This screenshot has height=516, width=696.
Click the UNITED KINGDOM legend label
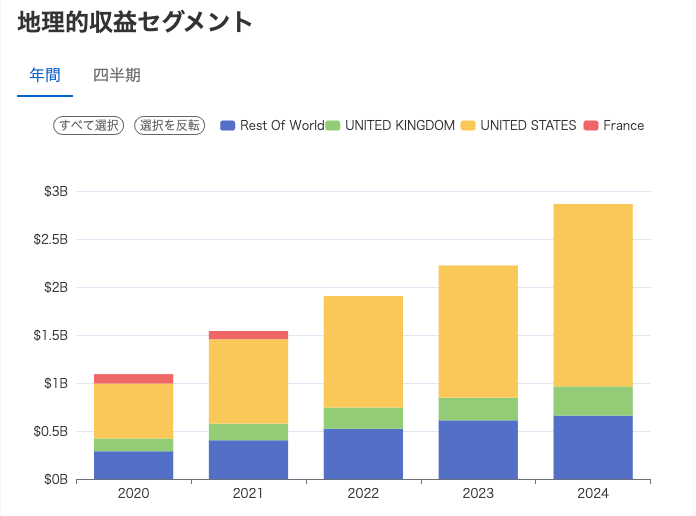click(400, 126)
